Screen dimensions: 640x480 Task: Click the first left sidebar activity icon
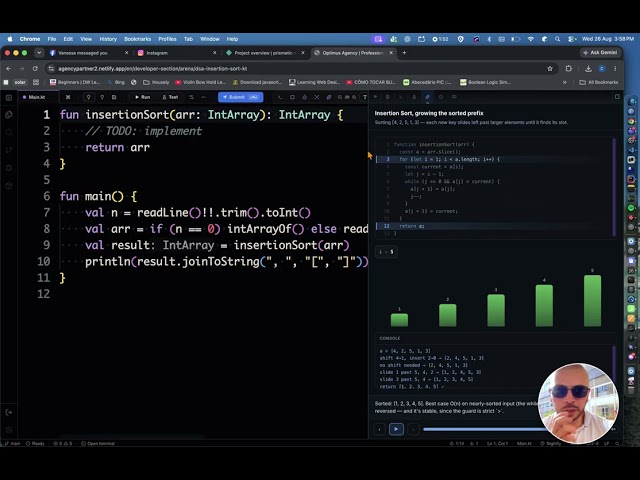(9, 115)
